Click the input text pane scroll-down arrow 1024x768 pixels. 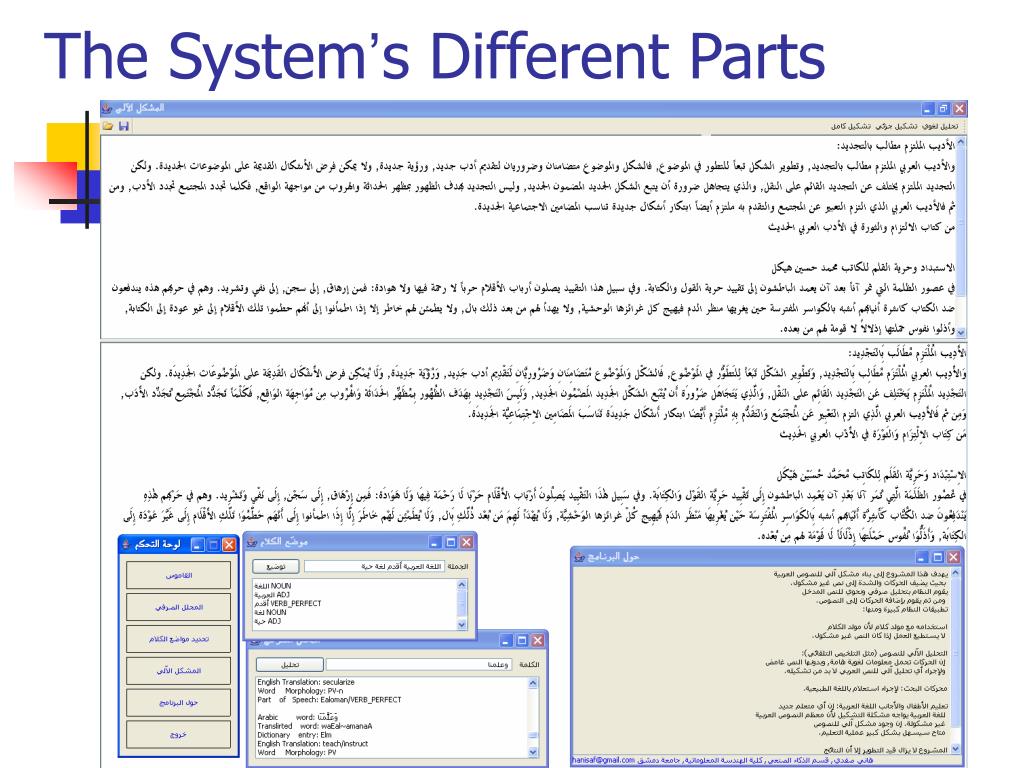tap(961, 331)
